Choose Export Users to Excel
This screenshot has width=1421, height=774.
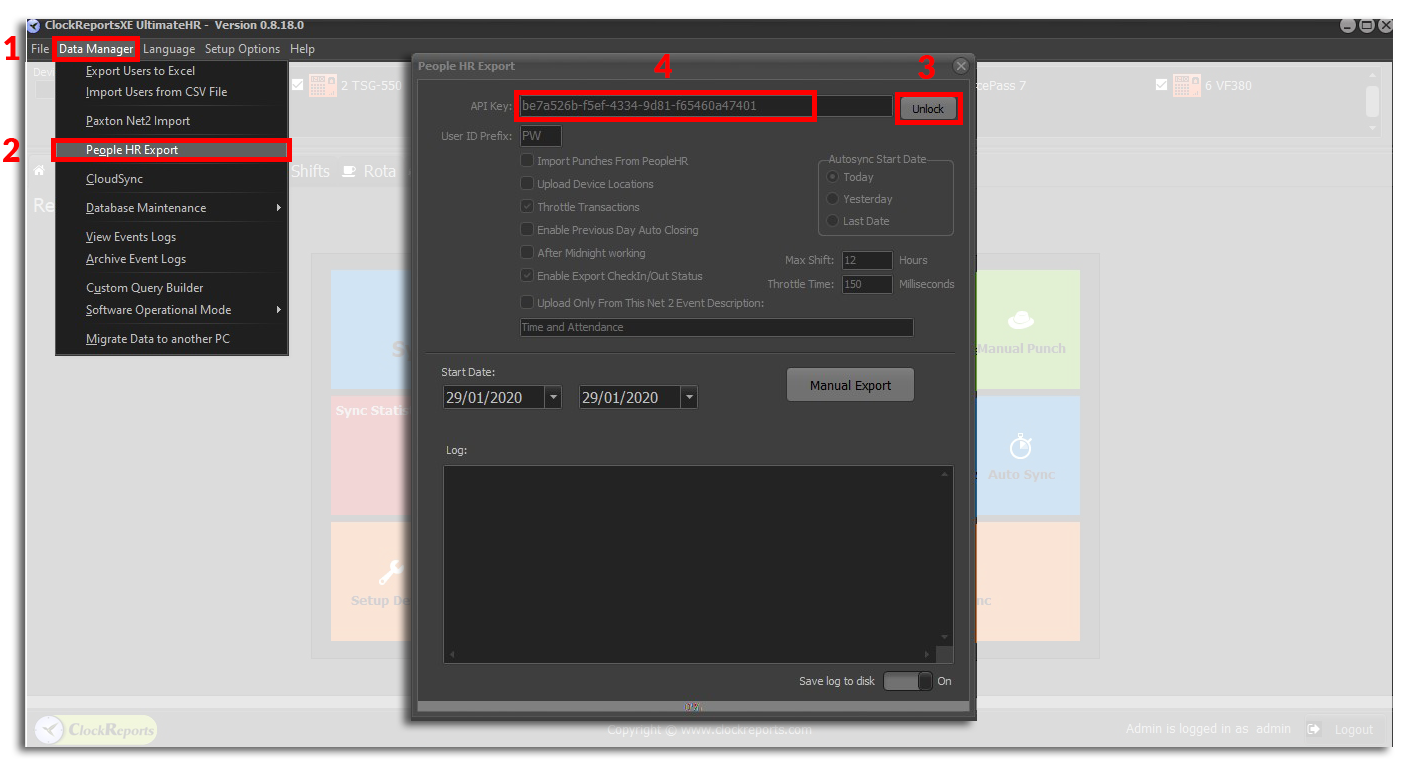172,71
